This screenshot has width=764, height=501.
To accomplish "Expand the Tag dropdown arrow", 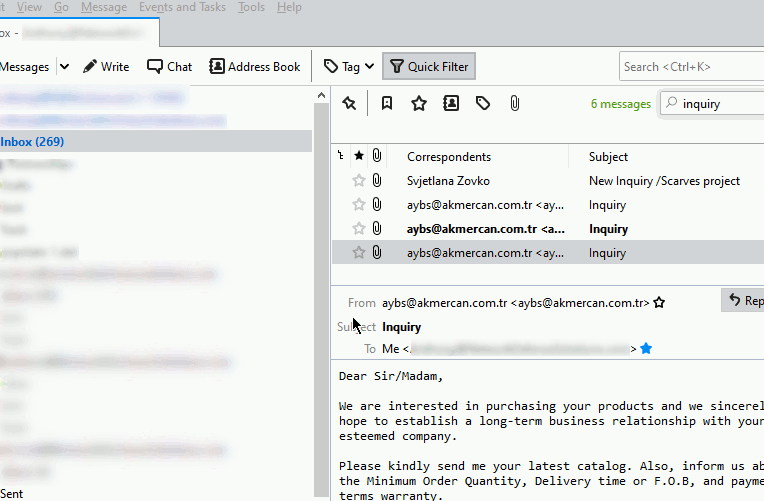I will (x=369, y=67).
